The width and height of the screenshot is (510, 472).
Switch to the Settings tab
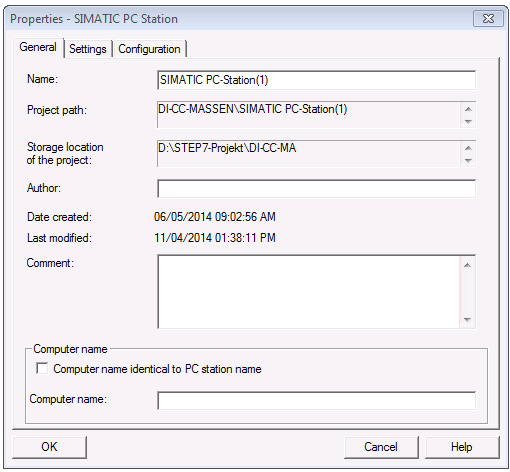88,49
